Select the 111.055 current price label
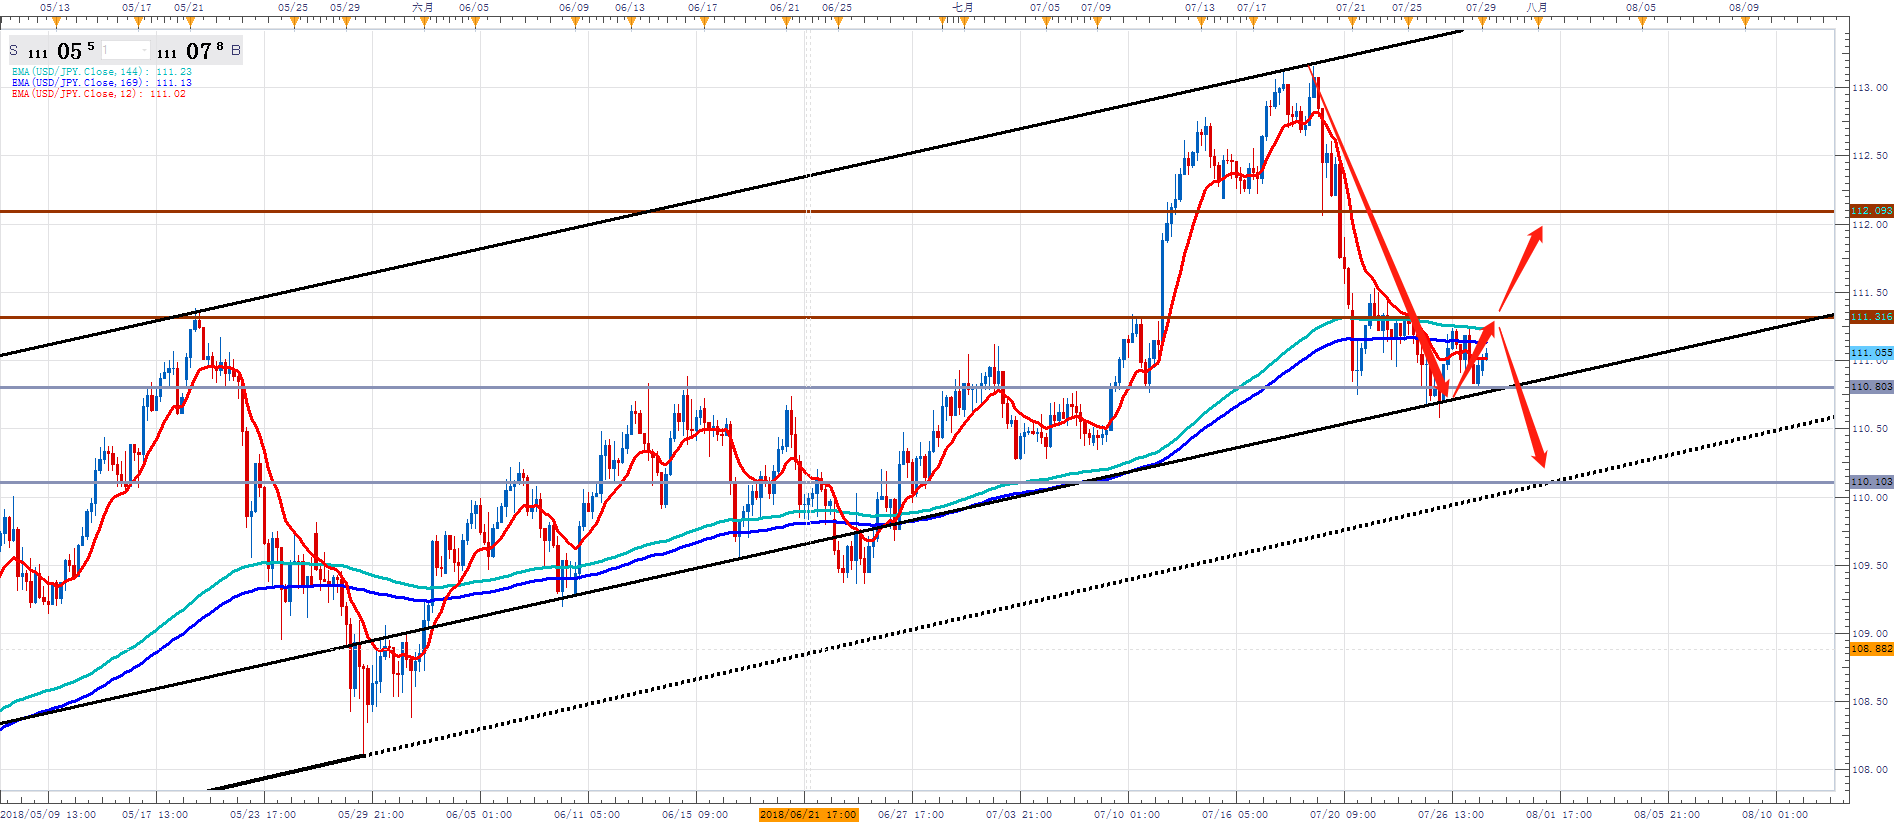The height and width of the screenshot is (826, 1899). (x=1871, y=353)
